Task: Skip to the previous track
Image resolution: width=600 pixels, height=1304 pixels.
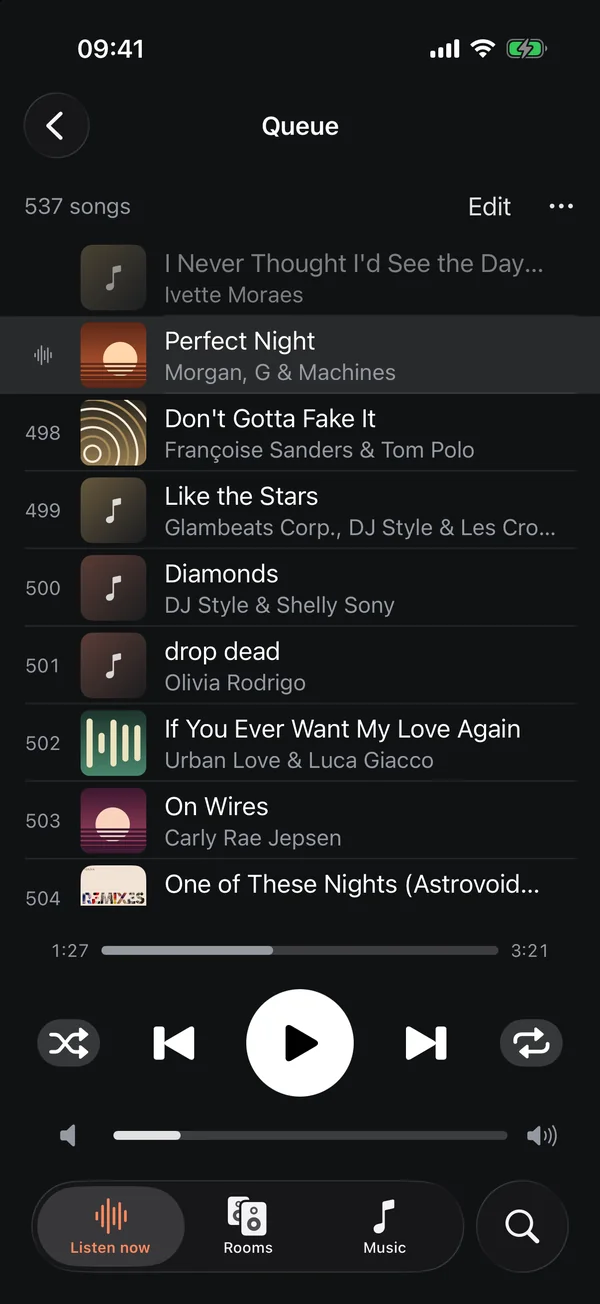Action: (174, 1043)
